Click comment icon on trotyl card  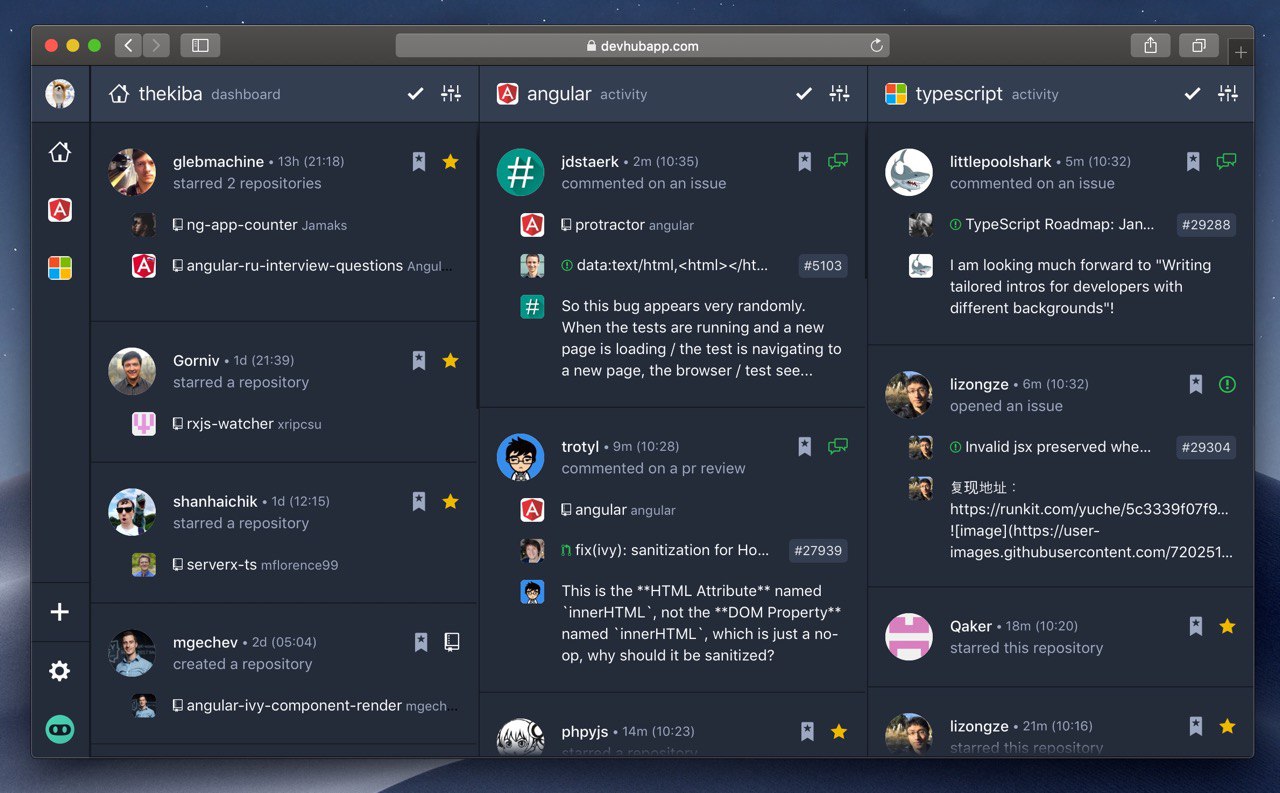click(x=838, y=446)
